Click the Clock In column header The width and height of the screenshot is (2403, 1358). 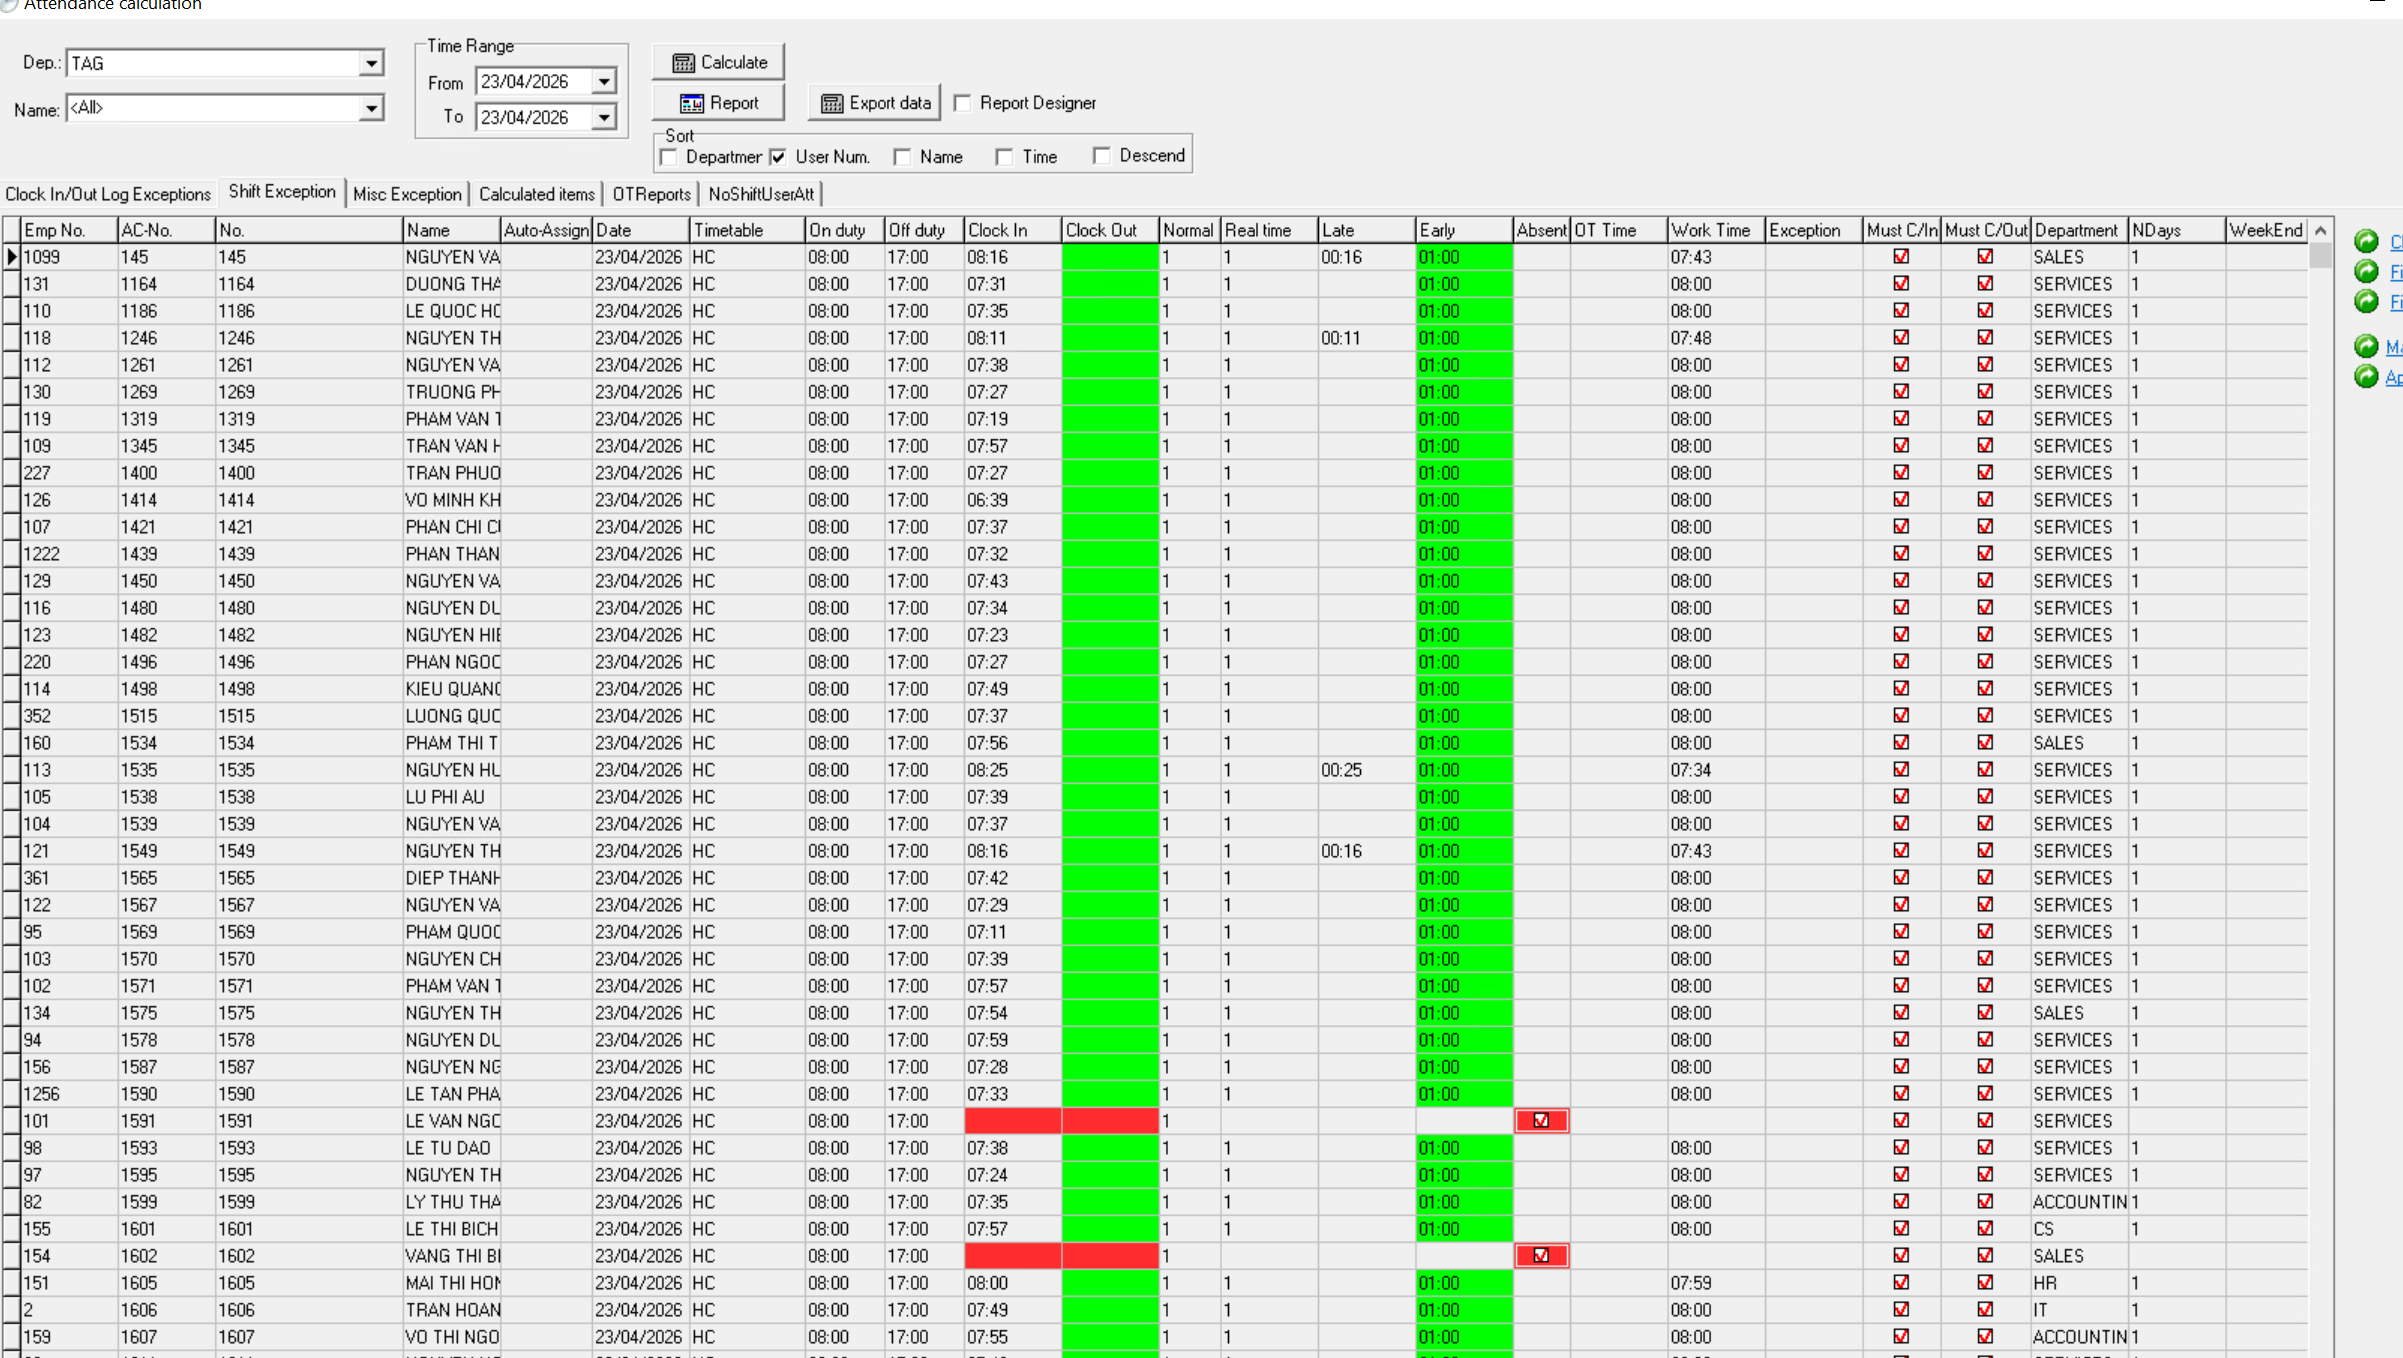point(1012,230)
